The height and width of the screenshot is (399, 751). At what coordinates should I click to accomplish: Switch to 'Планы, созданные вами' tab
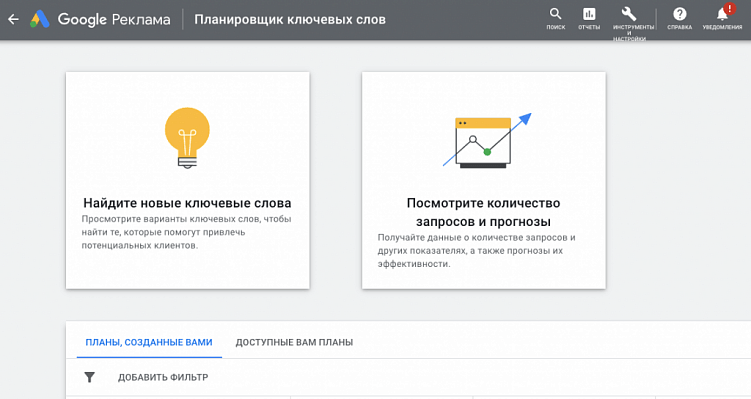click(149, 342)
